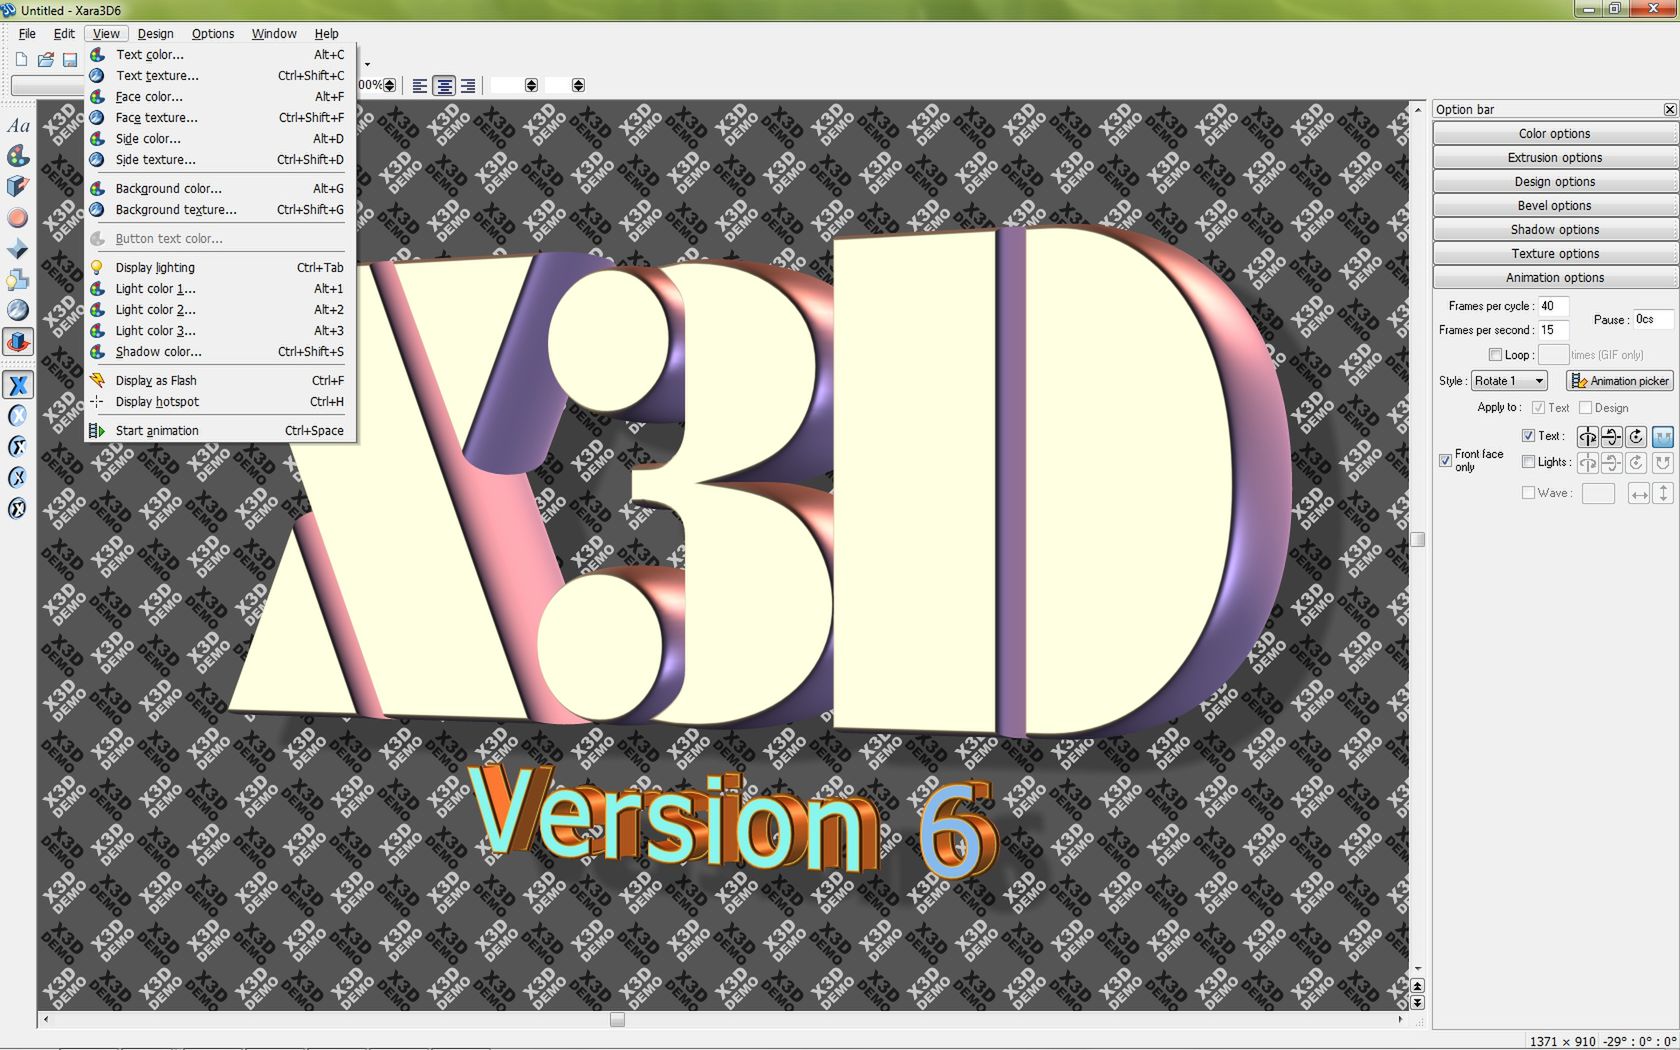Choose Background color... menu entry

coord(220,189)
